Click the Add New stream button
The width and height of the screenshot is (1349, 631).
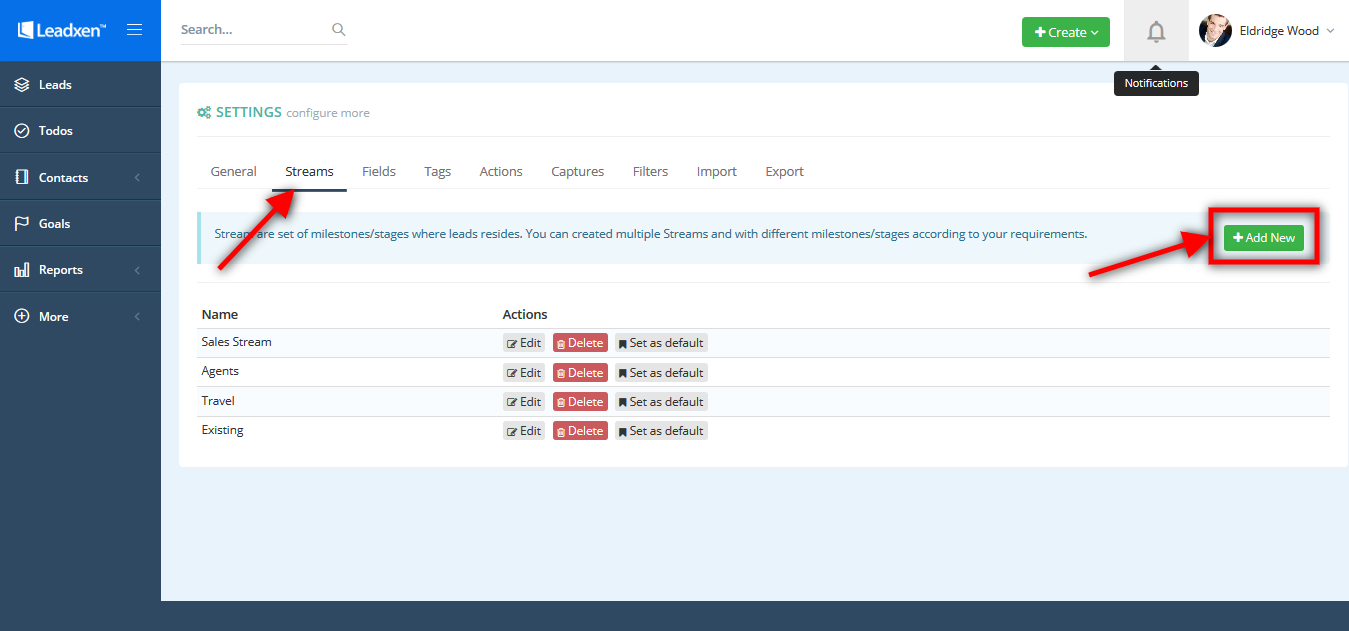click(x=1264, y=237)
